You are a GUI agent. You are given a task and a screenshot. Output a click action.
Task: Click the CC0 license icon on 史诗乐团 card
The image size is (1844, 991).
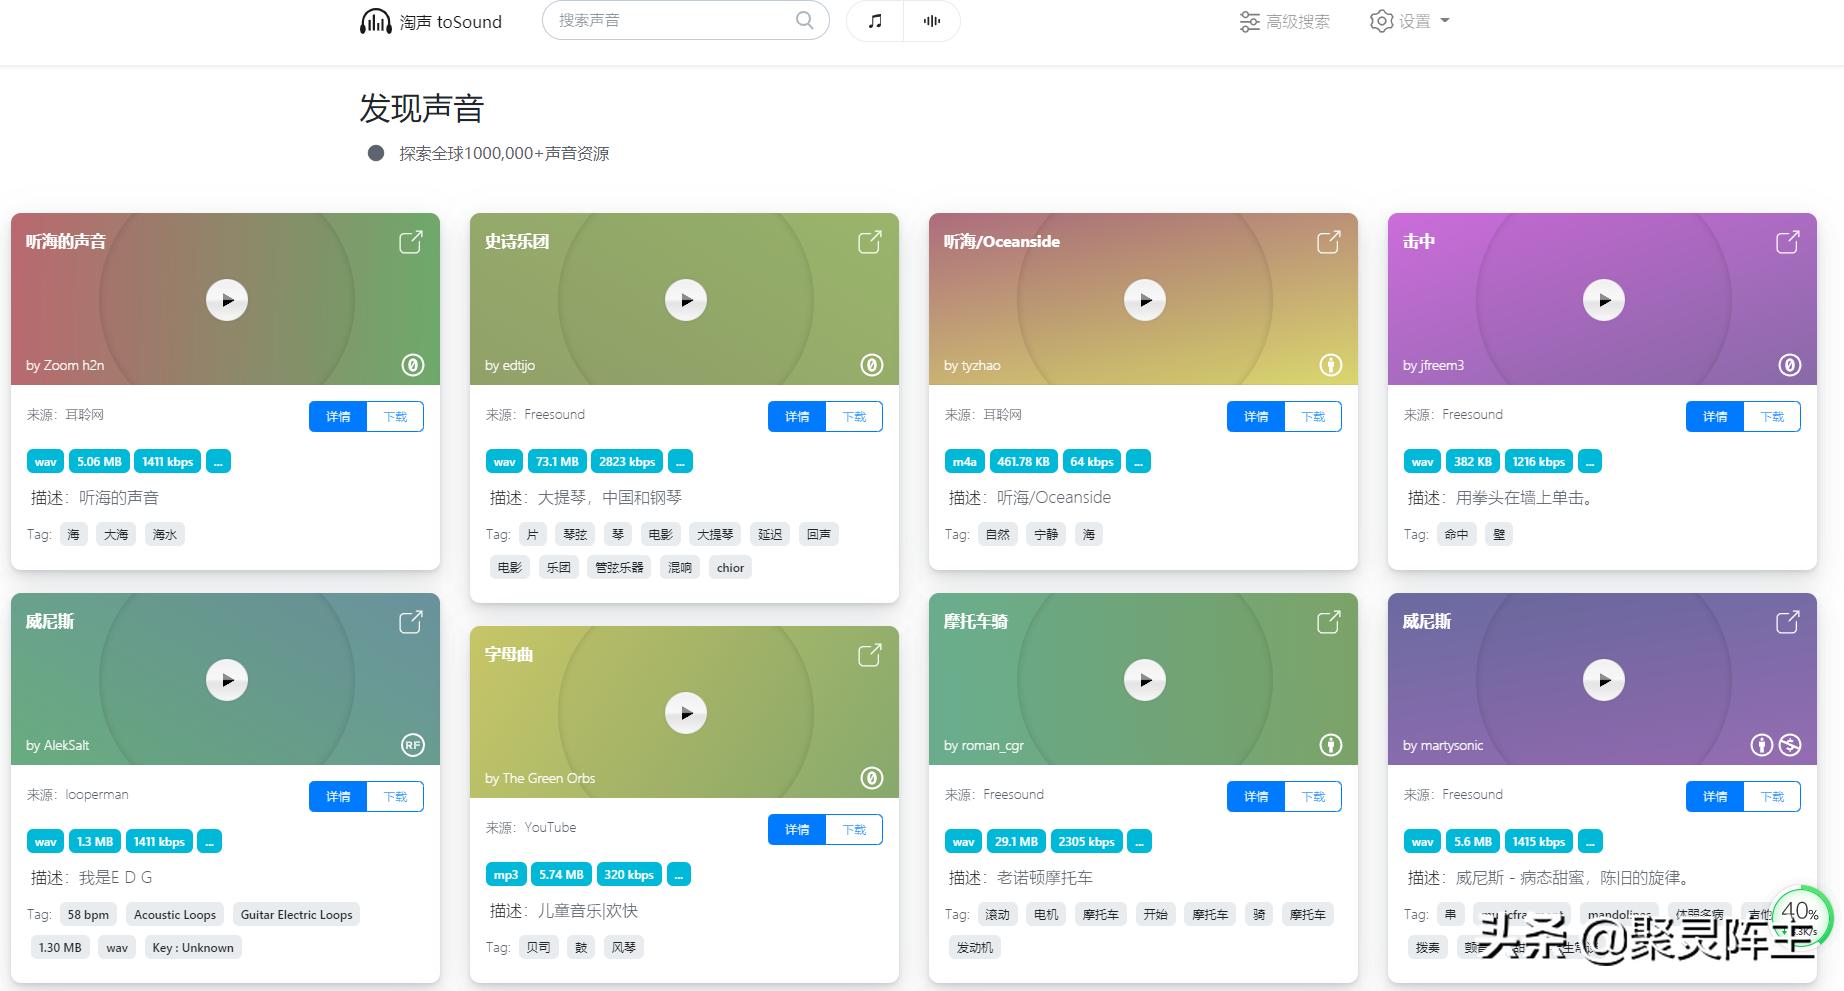pos(871,365)
